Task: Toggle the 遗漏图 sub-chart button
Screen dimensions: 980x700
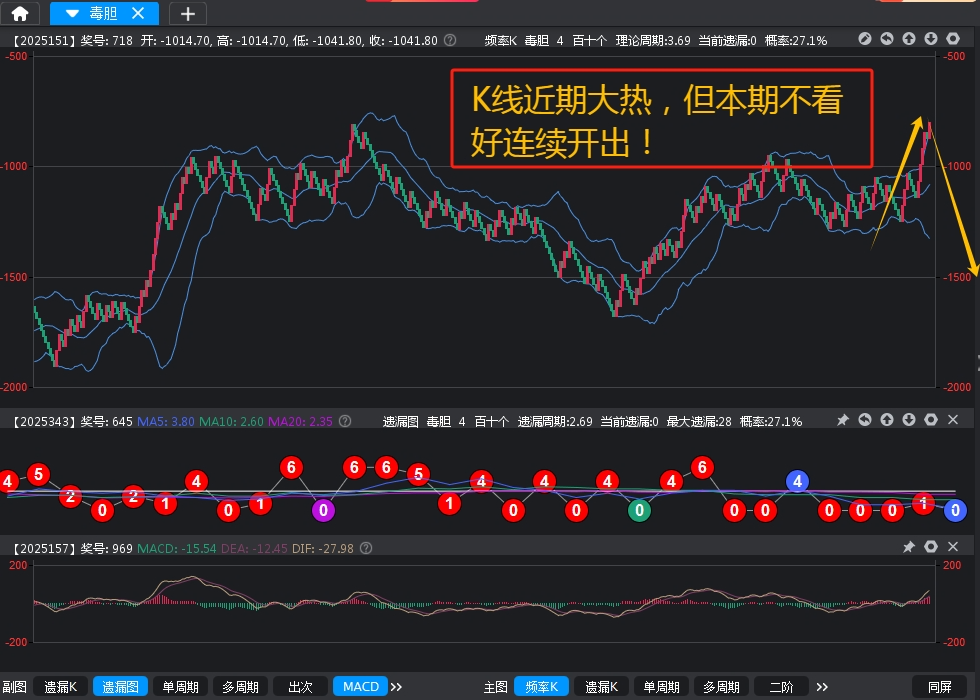Action: [x=121, y=687]
